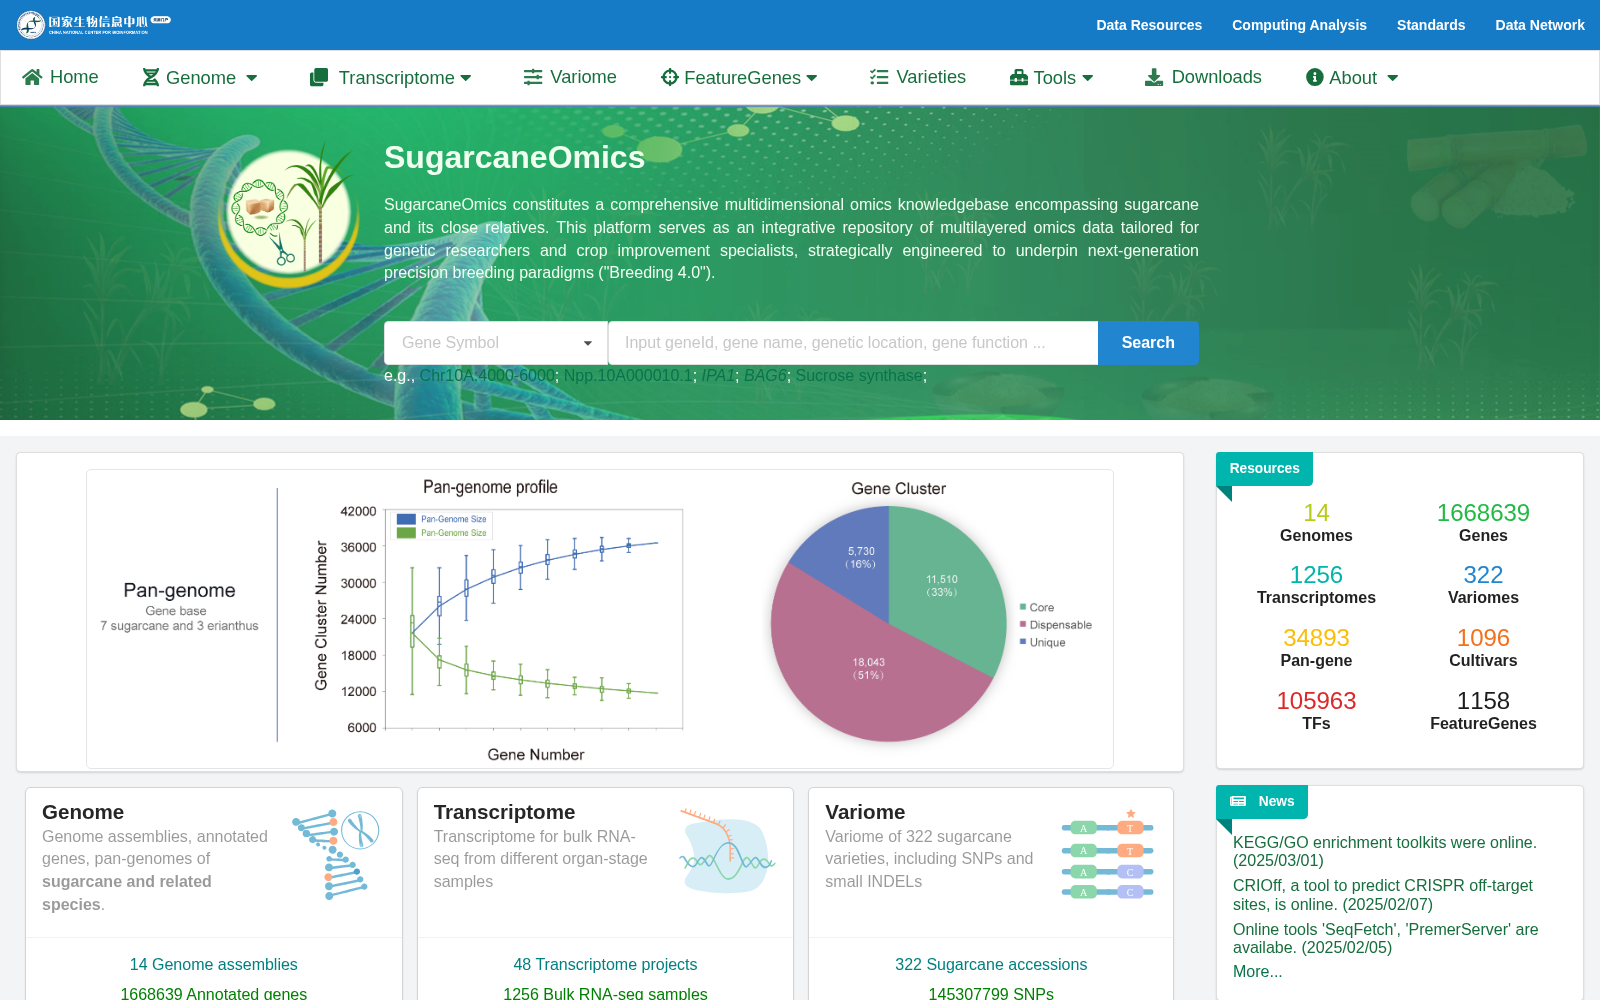This screenshot has height=1000, width=1600.
Task: Click the 1096 Cultivars statistic
Action: [1483, 648]
